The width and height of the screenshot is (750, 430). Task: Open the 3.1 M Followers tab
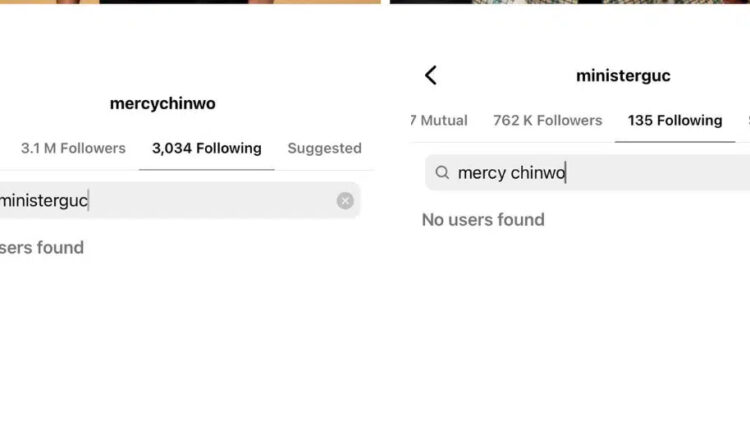(x=73, y=148)
